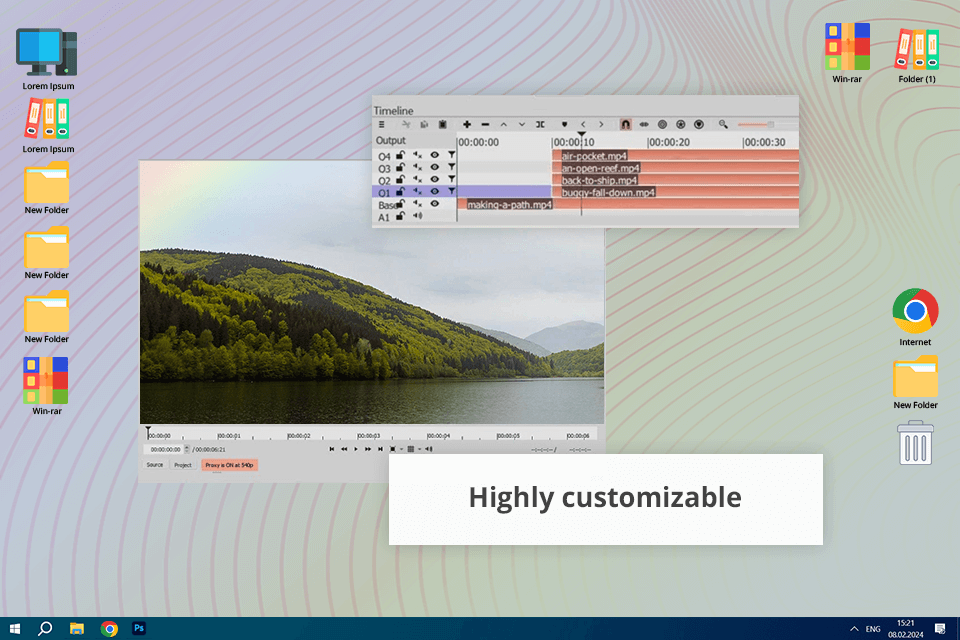
Task: Toggle Ripple Markers icon in Timeline
Action: click(x=699, y=124)
